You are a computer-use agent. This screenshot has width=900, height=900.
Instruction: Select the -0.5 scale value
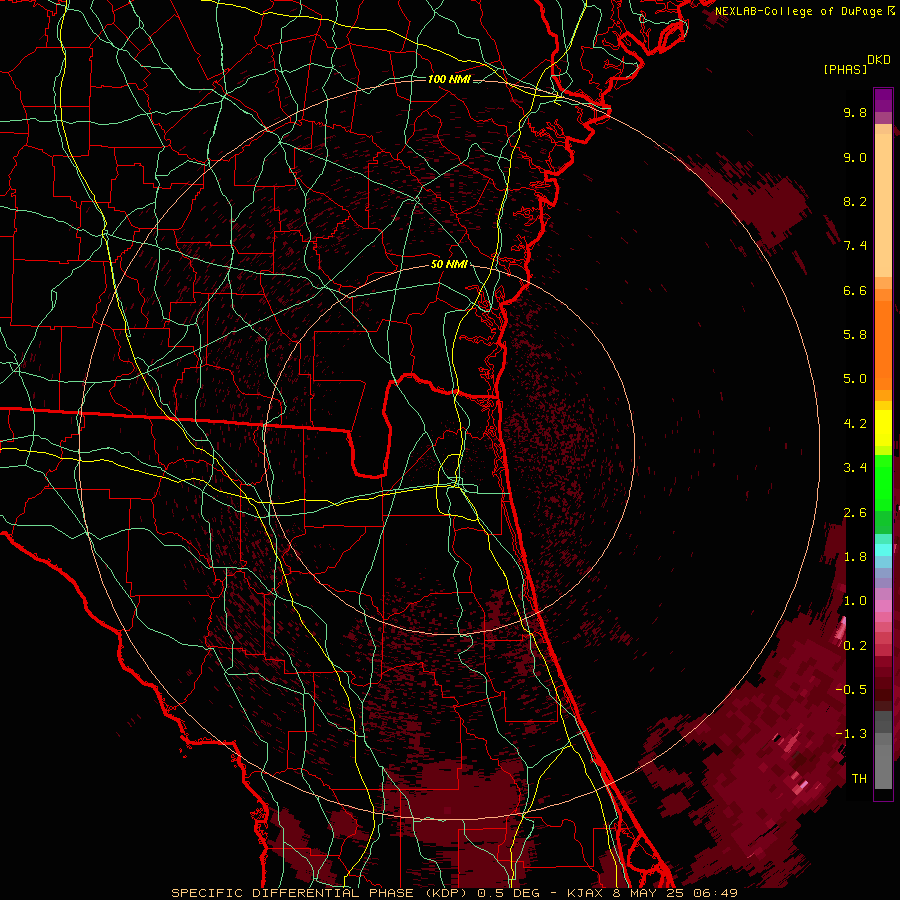pyautogui.click(x=851, y=690)
